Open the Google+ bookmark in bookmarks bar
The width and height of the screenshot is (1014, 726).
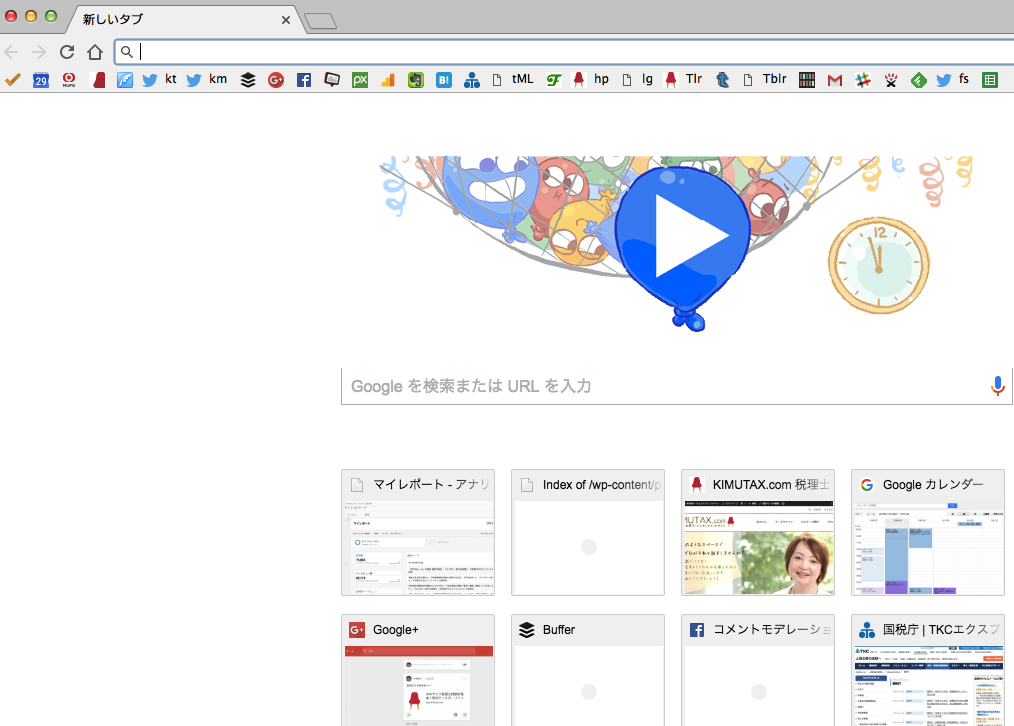point(276,80)
